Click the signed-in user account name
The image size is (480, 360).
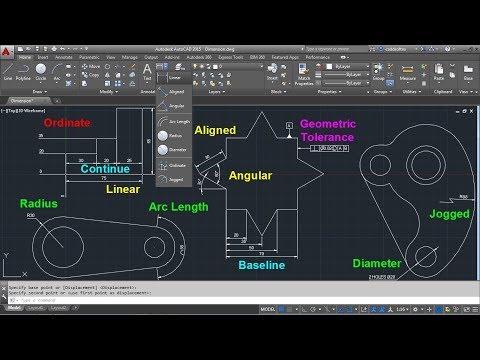coord(396,49)
